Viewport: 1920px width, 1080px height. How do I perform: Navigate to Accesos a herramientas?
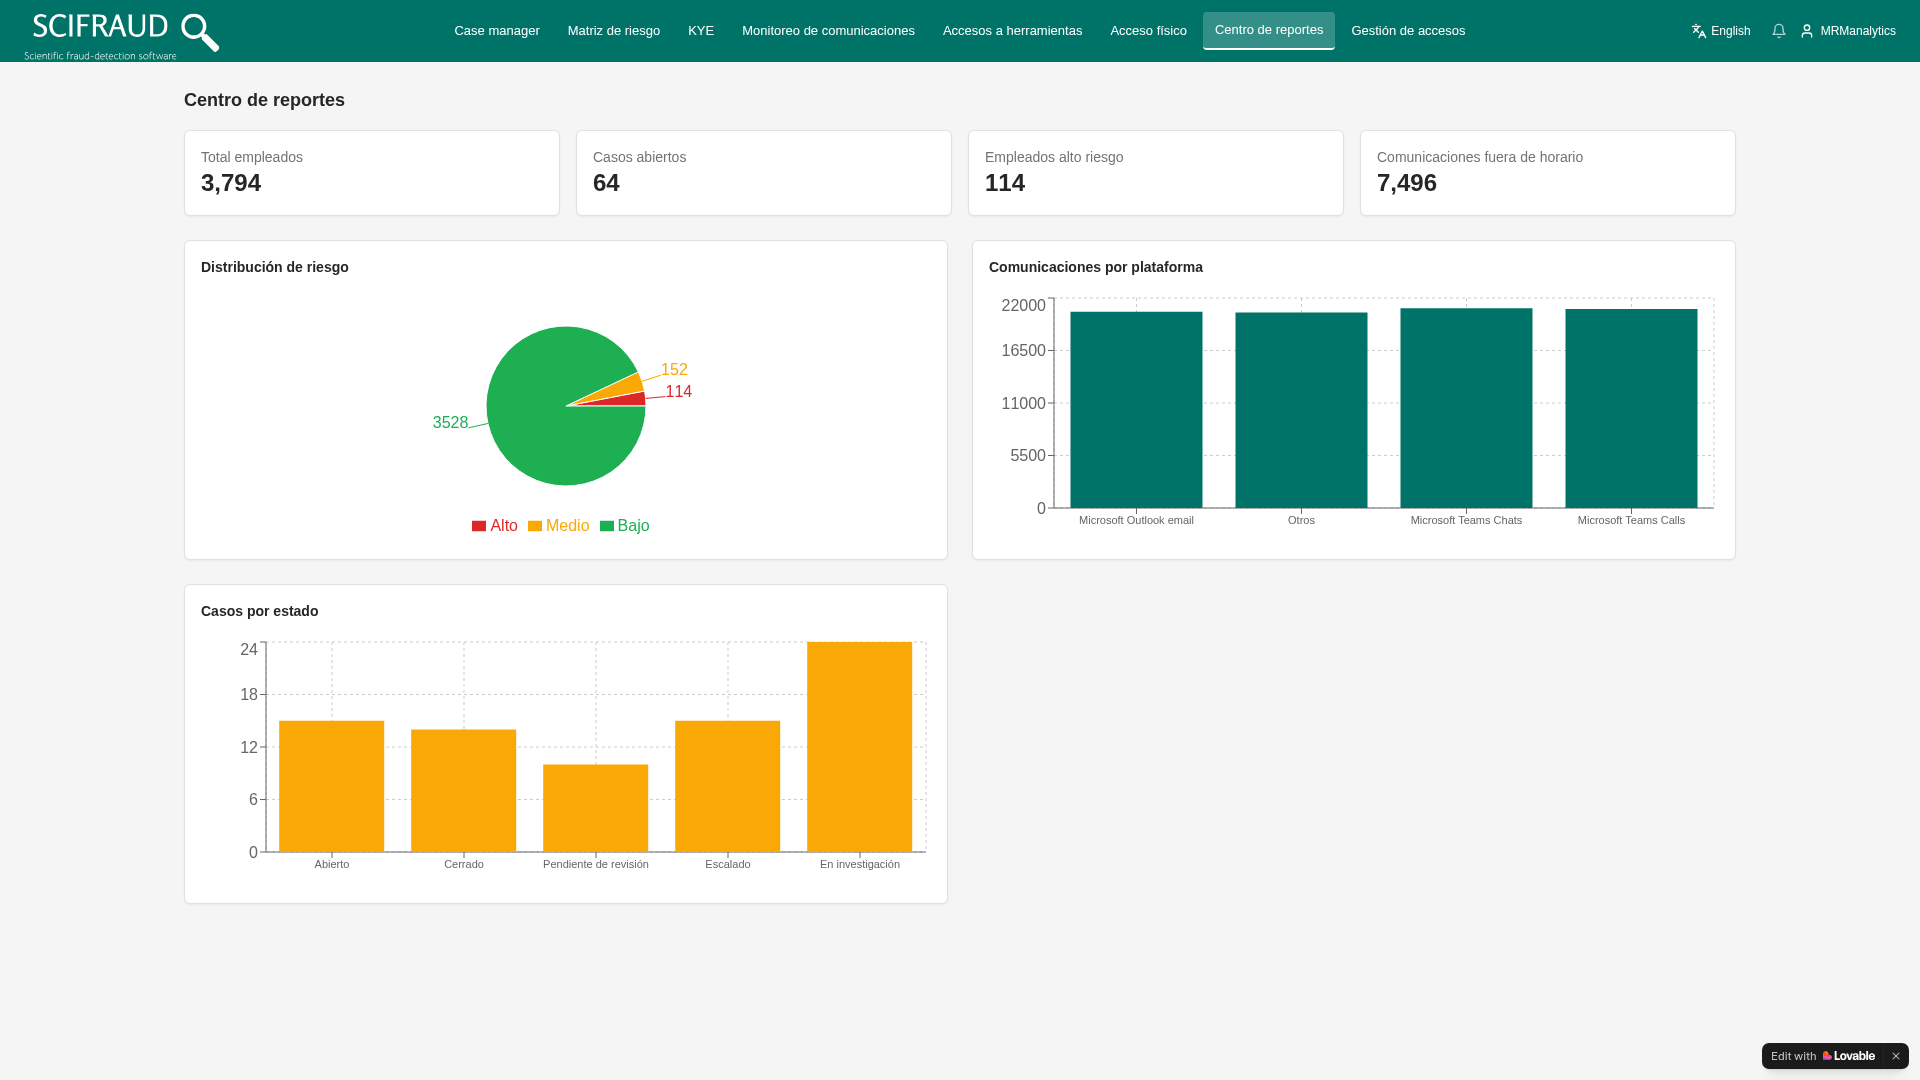pyautogui.click(x=1012, y=31)
